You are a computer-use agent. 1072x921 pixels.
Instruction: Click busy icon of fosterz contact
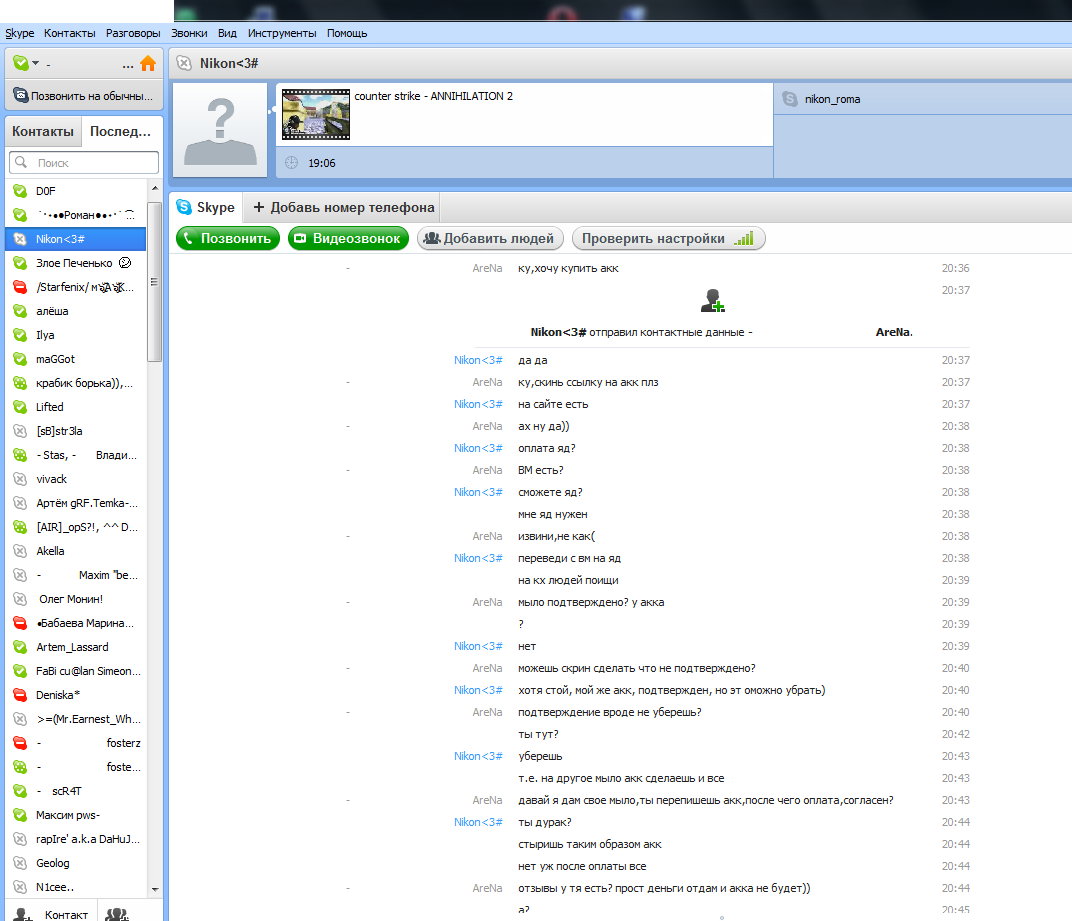tap(20, 743)
